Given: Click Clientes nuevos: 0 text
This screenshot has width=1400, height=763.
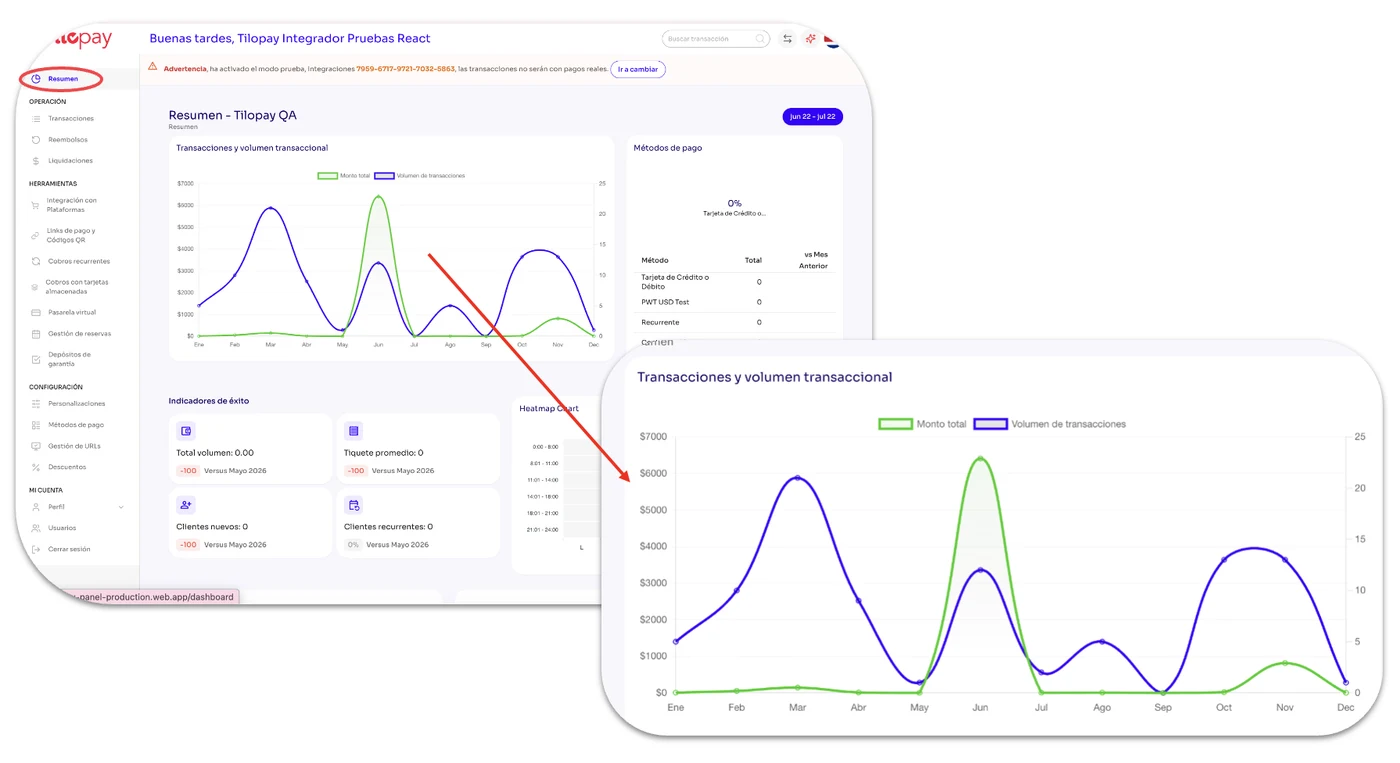Looking at the screenshot, I should pyautogui.click(x=212, y=527).
